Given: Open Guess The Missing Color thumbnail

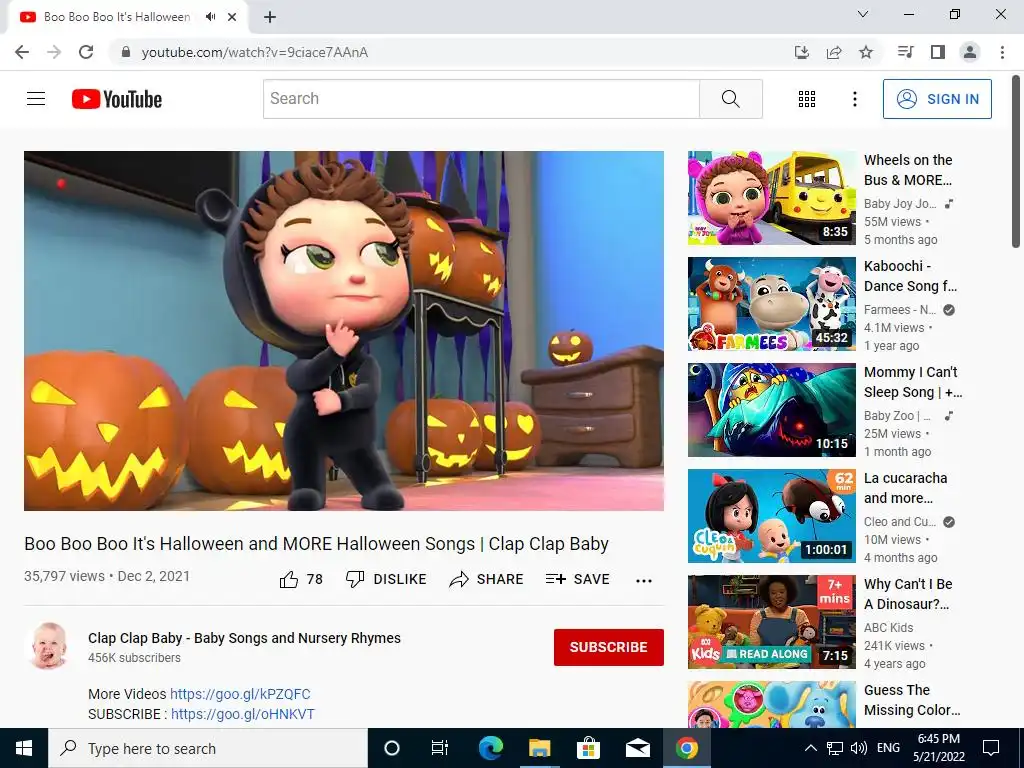Looking at the screenshot, I should click(771, 704).
